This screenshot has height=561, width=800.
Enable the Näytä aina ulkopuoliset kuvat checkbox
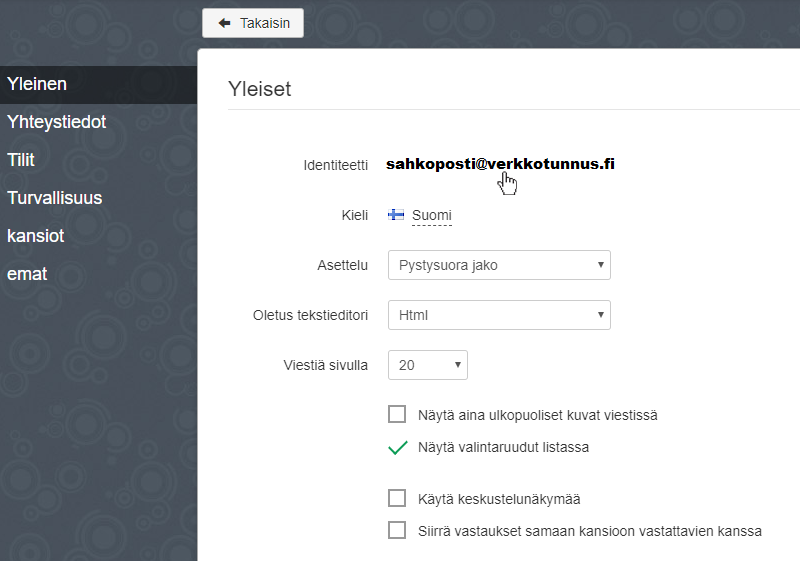397,414
